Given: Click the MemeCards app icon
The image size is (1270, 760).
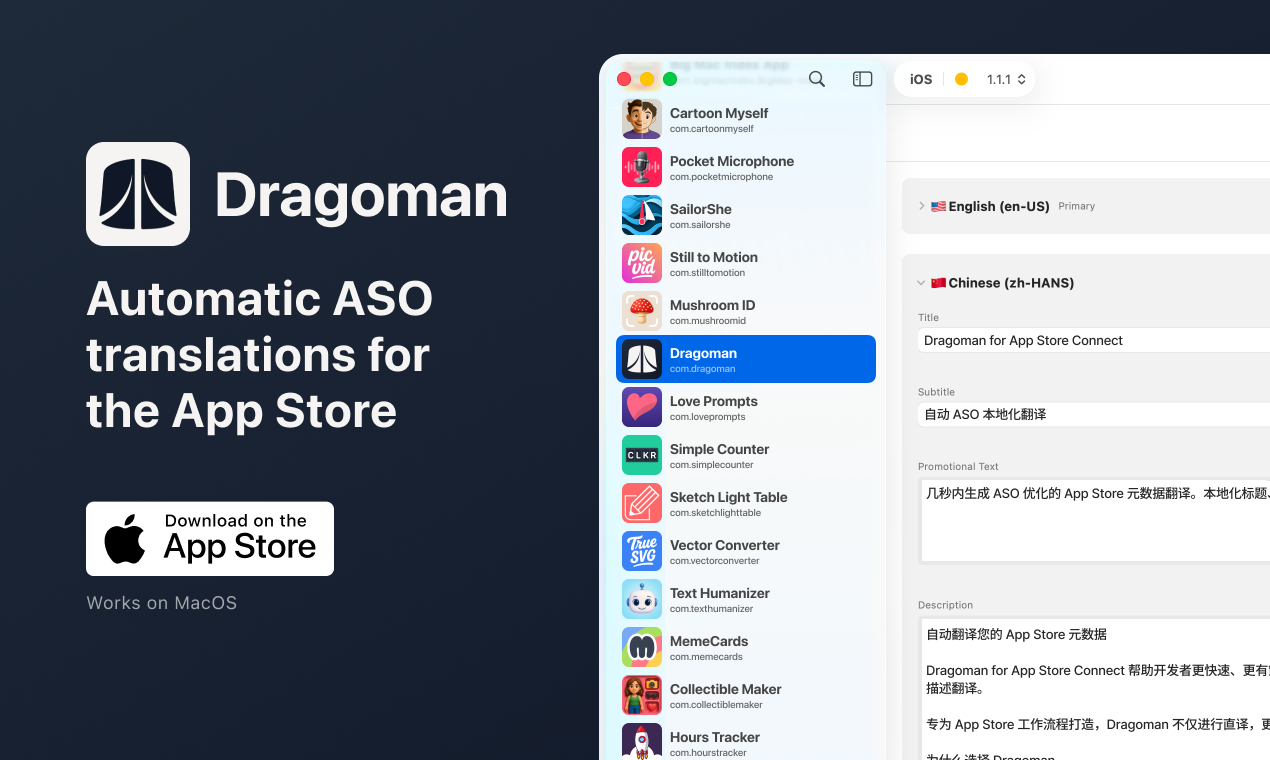Looking at the screenshot, I should (x=642, y=647).
